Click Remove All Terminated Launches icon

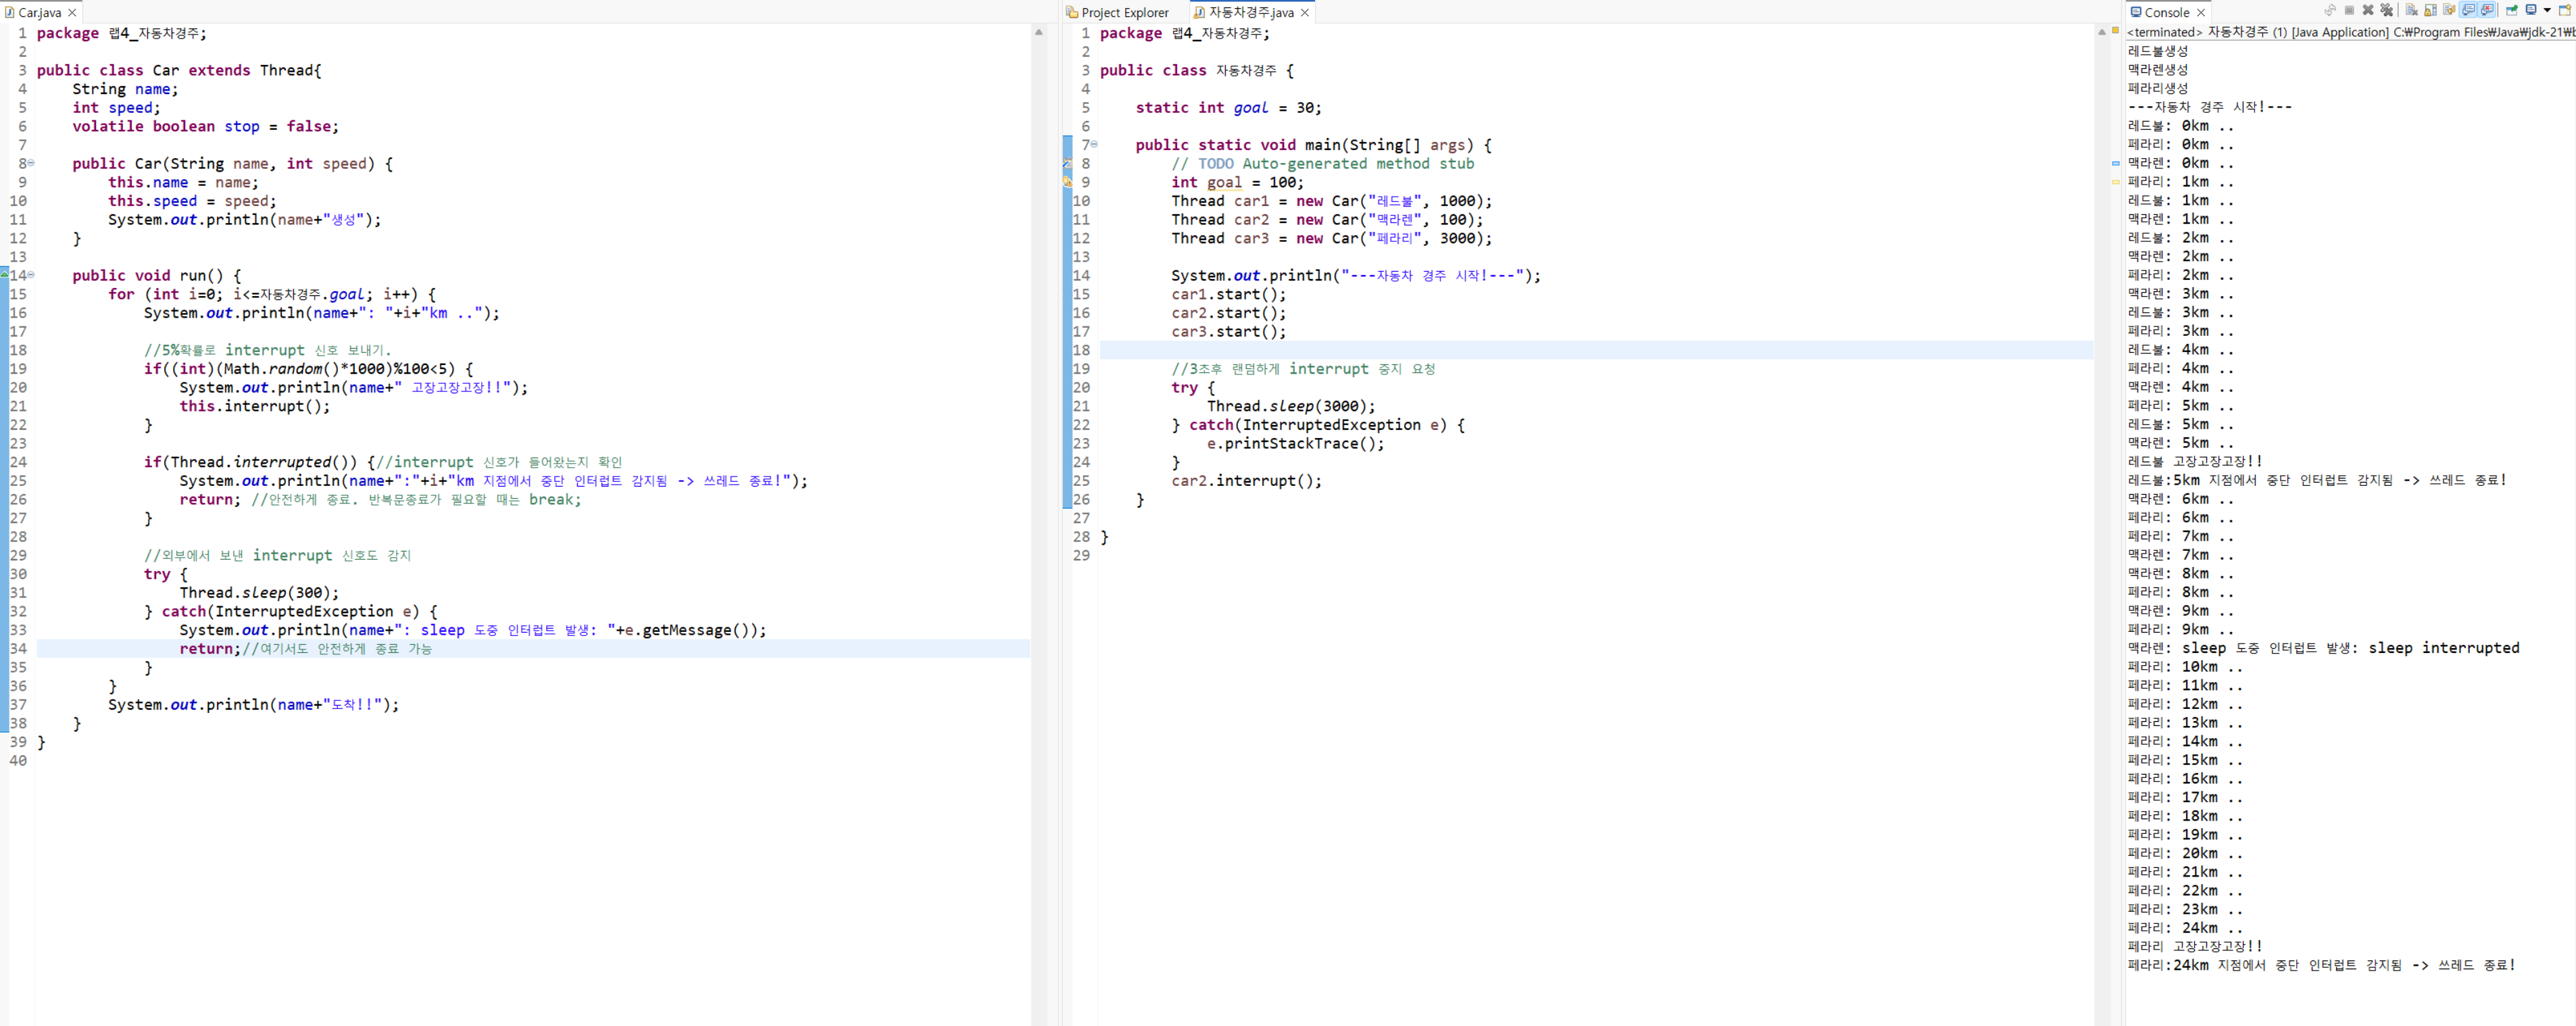pyautogui.click(x=2387, y=10)
